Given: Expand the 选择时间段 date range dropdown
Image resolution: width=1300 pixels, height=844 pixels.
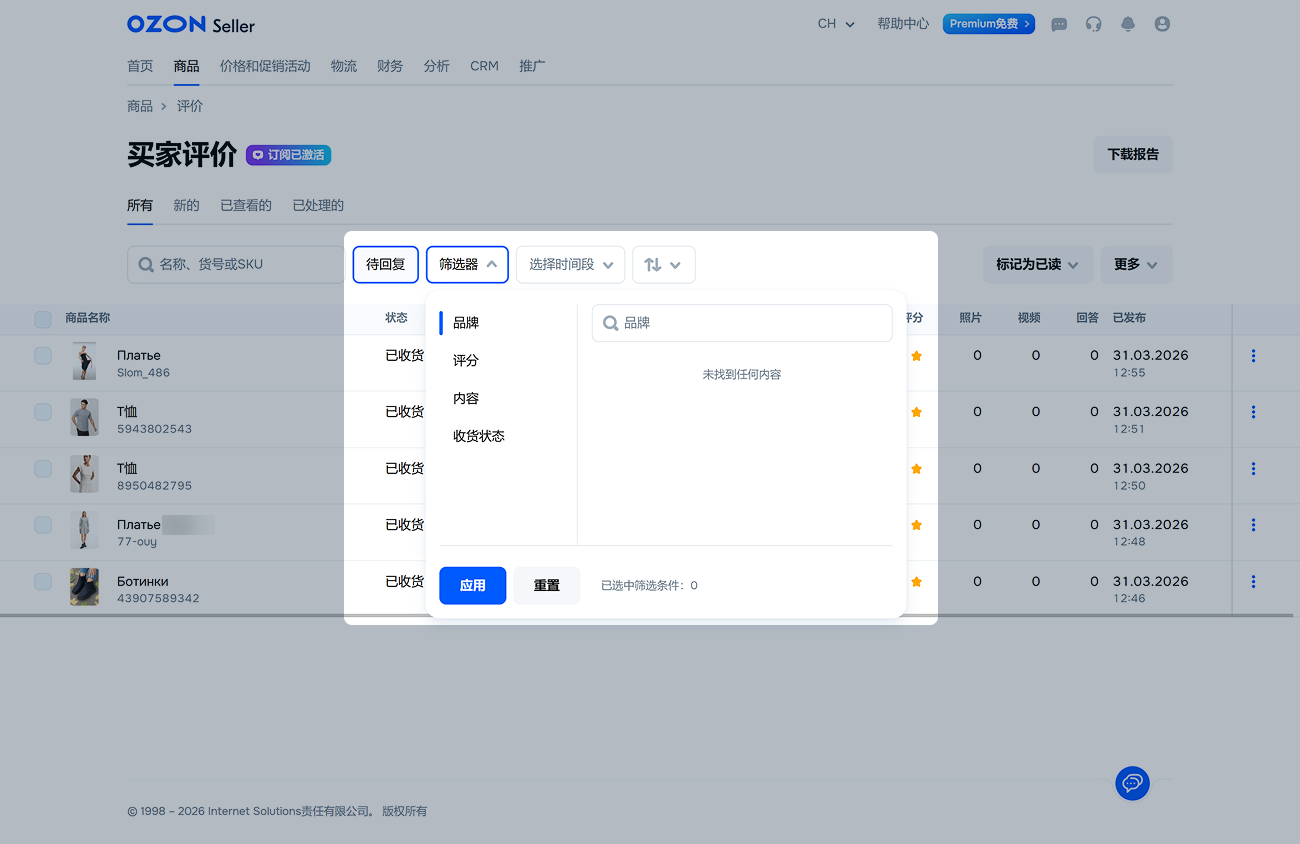Looking at the screenshot, I should (570, 265).
